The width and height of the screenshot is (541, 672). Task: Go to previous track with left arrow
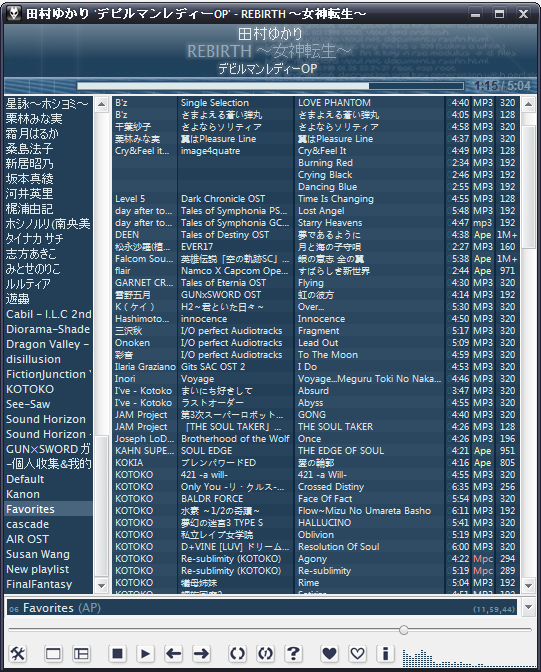pos(174,654)
